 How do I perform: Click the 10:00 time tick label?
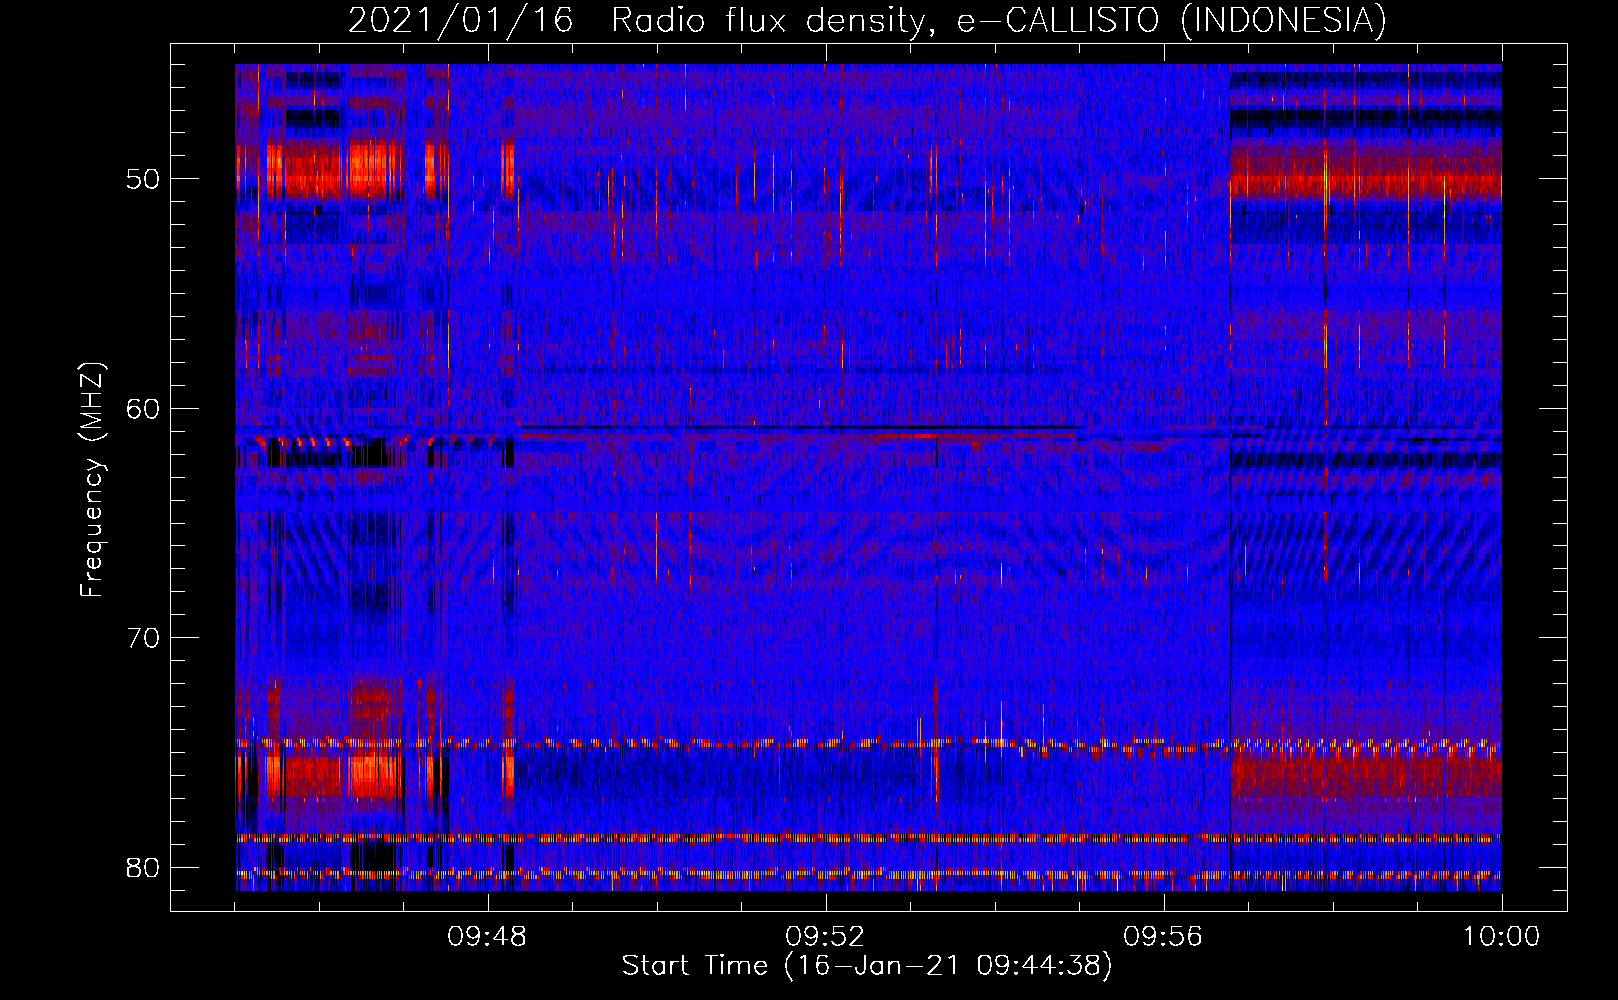pyautogui.click(x=1501, y=937)
